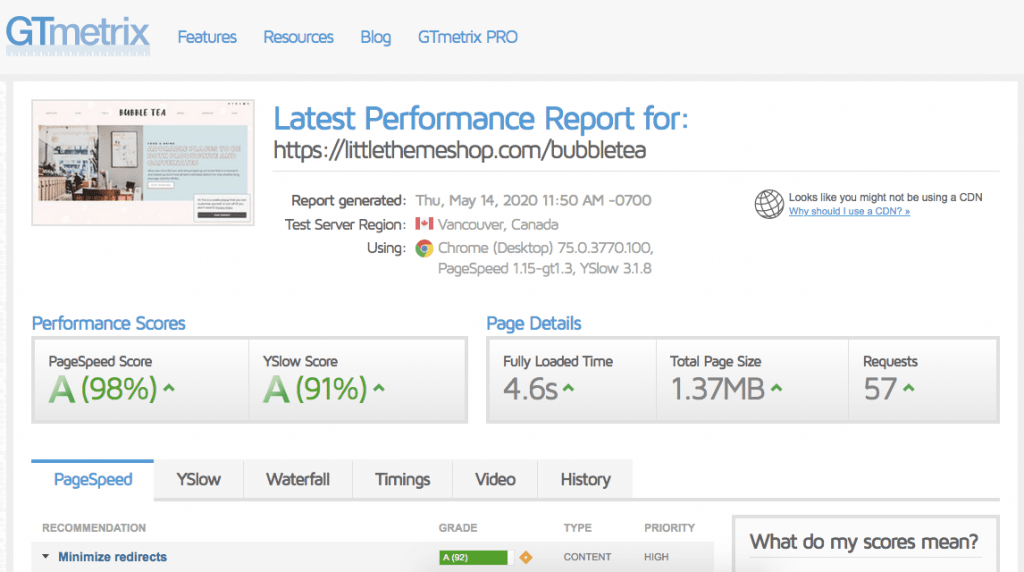Click the CONTENT type cell
Viewport: 1024px width, 572px height.
click(x=587, y=557)
